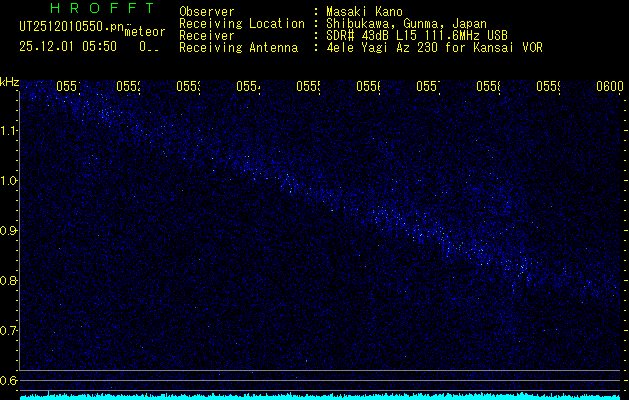Screen dimensions: 629x400
Task: Select the 0553 time marker
Action: coord(188,86)
